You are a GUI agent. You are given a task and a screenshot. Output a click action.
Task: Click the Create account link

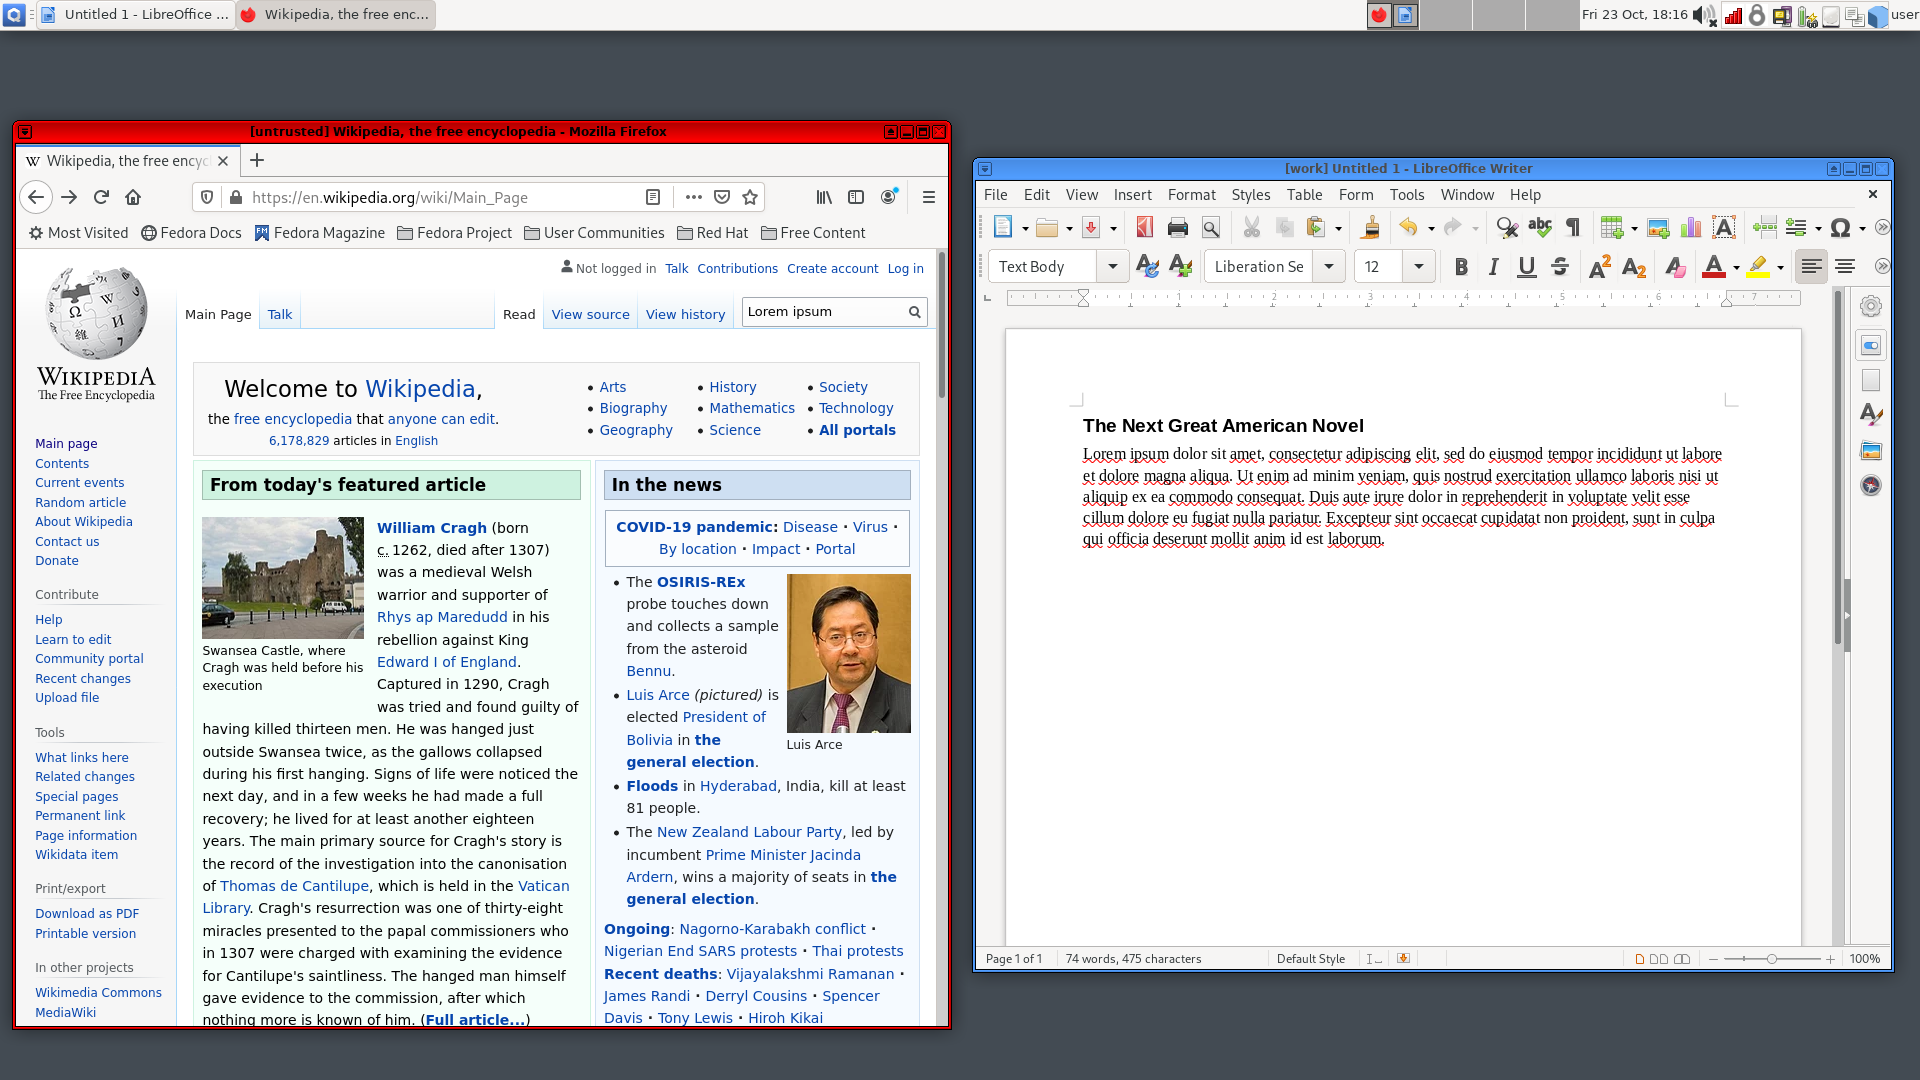(x=832, y=268)
